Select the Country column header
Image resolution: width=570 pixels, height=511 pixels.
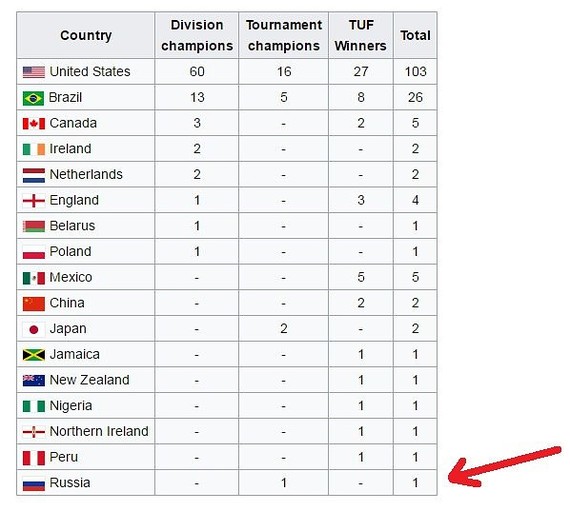(86, 35)
